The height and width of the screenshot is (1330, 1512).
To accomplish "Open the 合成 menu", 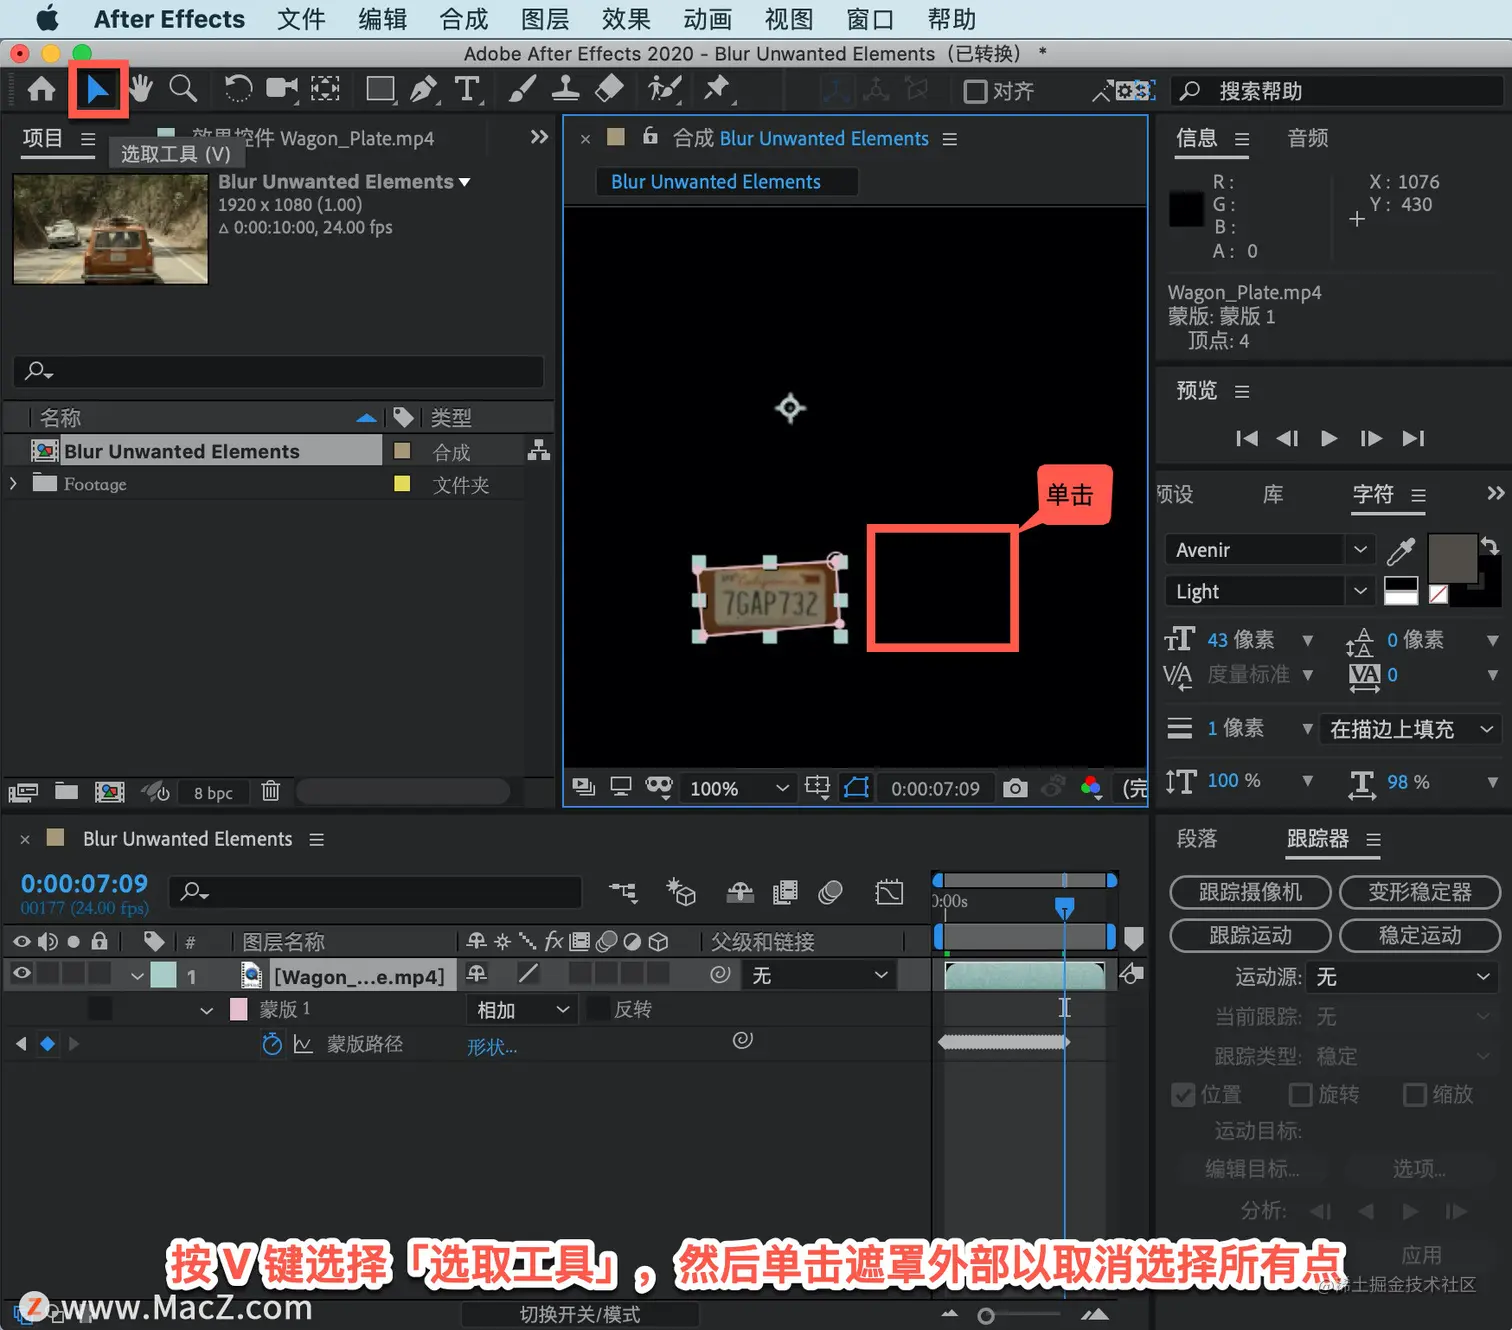I will pyautogui.click(x=464, y=19).
